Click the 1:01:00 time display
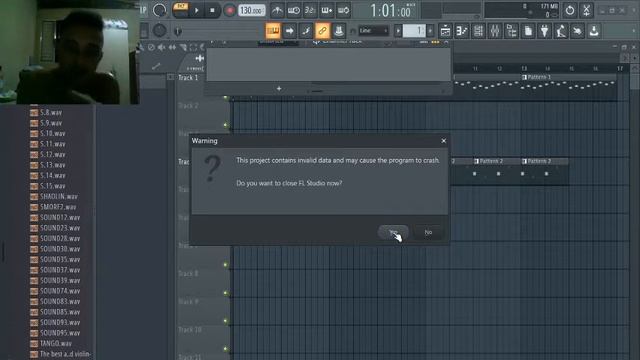 pos(390,11)
